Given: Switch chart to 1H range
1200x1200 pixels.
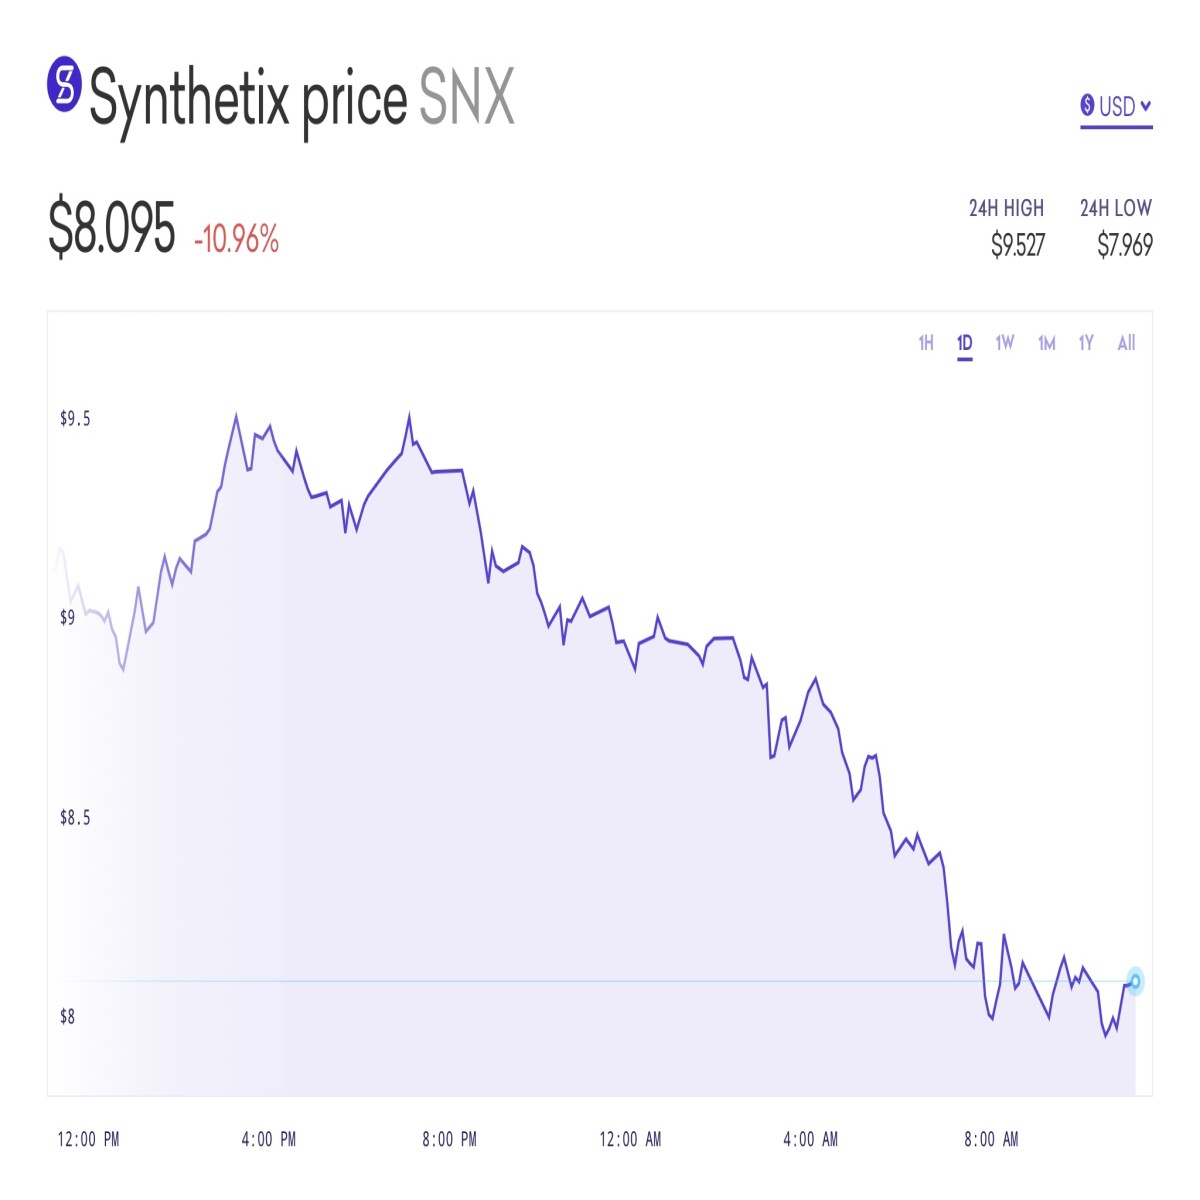Looking at the screenshot, I should 926,343.
